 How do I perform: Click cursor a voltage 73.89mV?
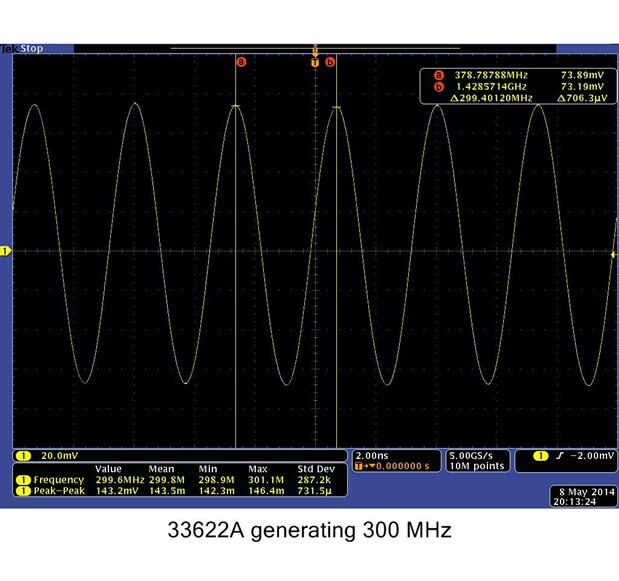(582, 75)
